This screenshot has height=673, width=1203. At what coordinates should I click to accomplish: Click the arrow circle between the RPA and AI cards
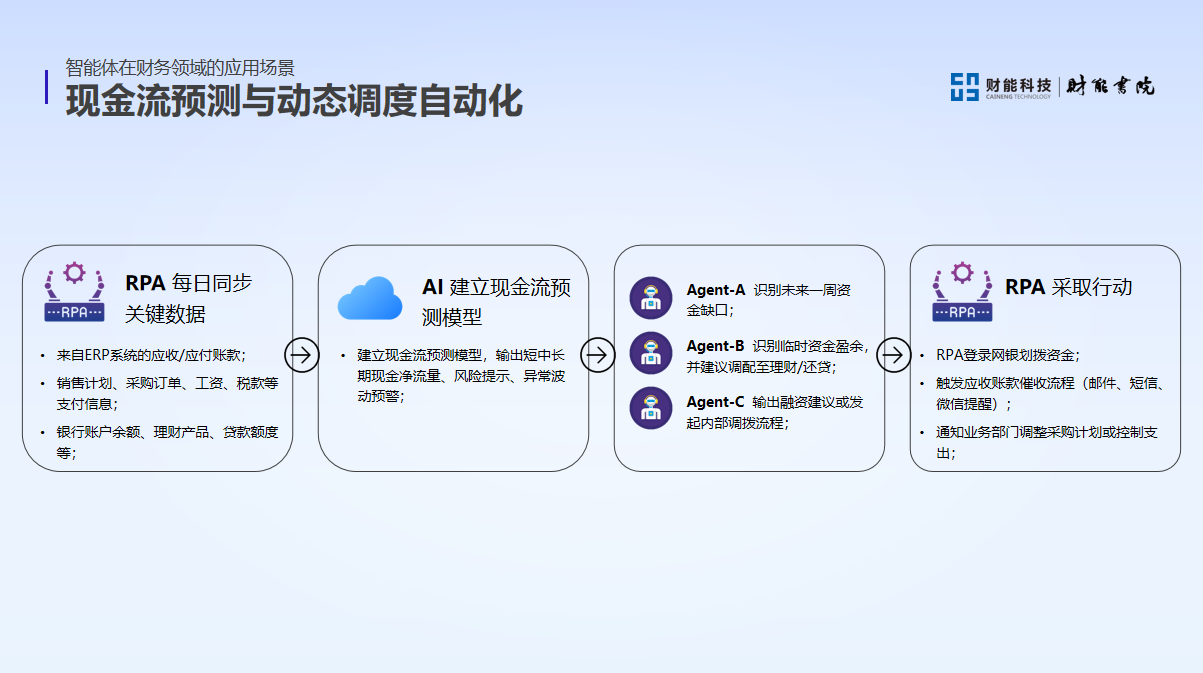coord(302,354)
